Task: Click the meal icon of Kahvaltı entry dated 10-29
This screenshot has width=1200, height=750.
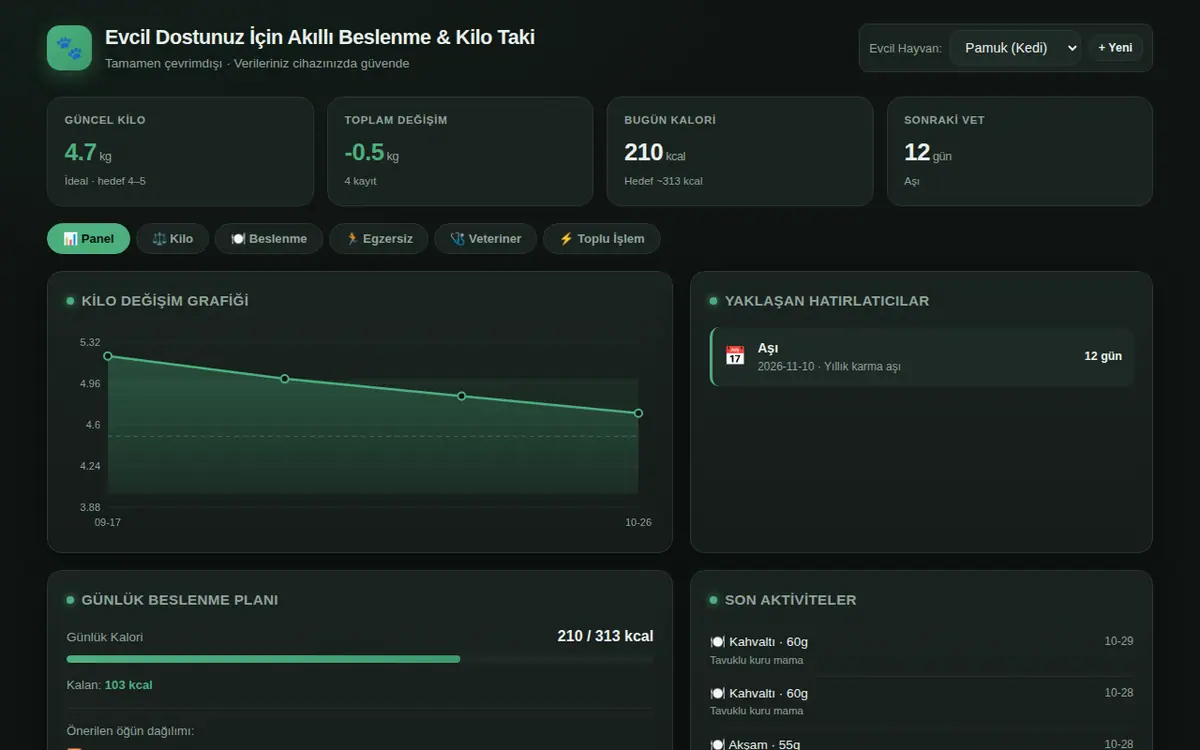Action: click(717, 642)
